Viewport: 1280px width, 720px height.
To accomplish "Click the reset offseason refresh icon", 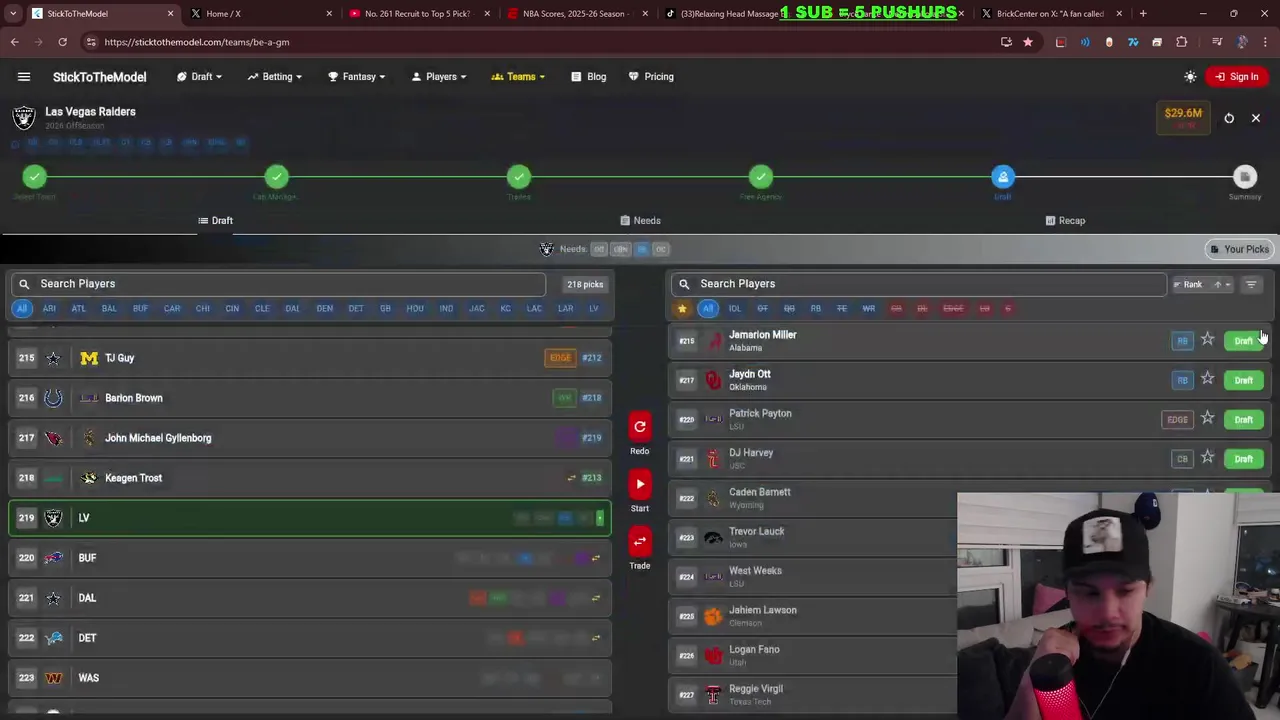I will coord(1229,118).
